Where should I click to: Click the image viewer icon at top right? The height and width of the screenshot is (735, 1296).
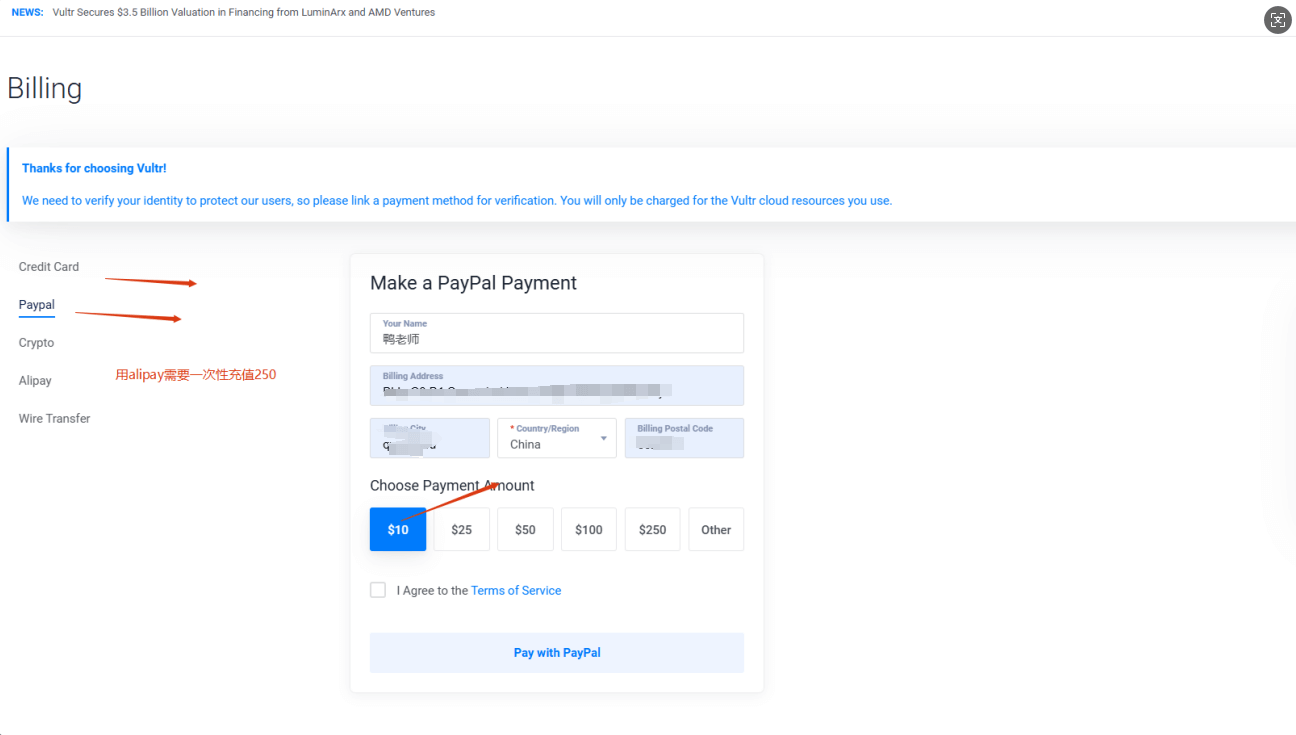[x=1278, y=19]
